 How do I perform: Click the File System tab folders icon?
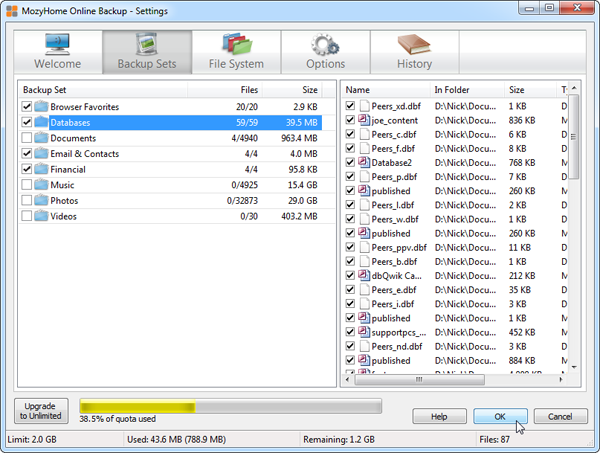pyautogui.click(x=237, y=44)
